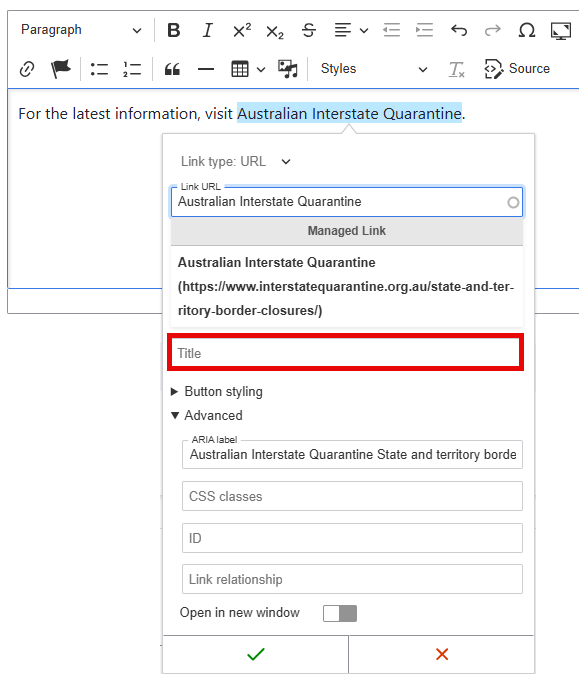The height and width of the screenshot is (681, 579).
Task: Toggle italic formatting
Action: [x=208, y=30]
